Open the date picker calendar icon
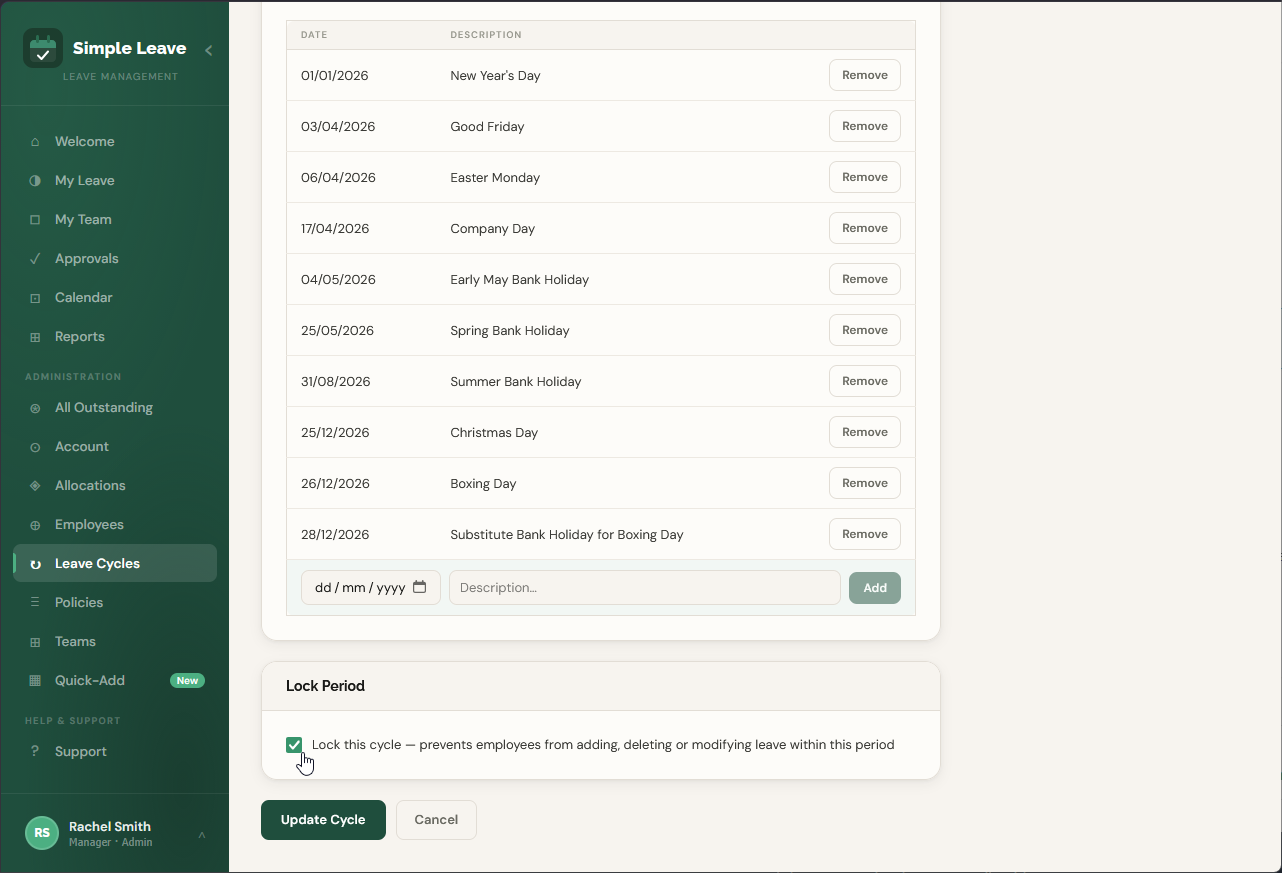This screenshot has width=1282, height=873. tap(420, 587)
